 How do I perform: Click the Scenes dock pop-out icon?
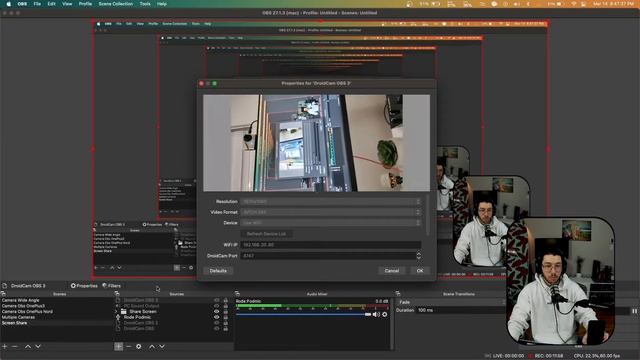(x=3, y=293)
